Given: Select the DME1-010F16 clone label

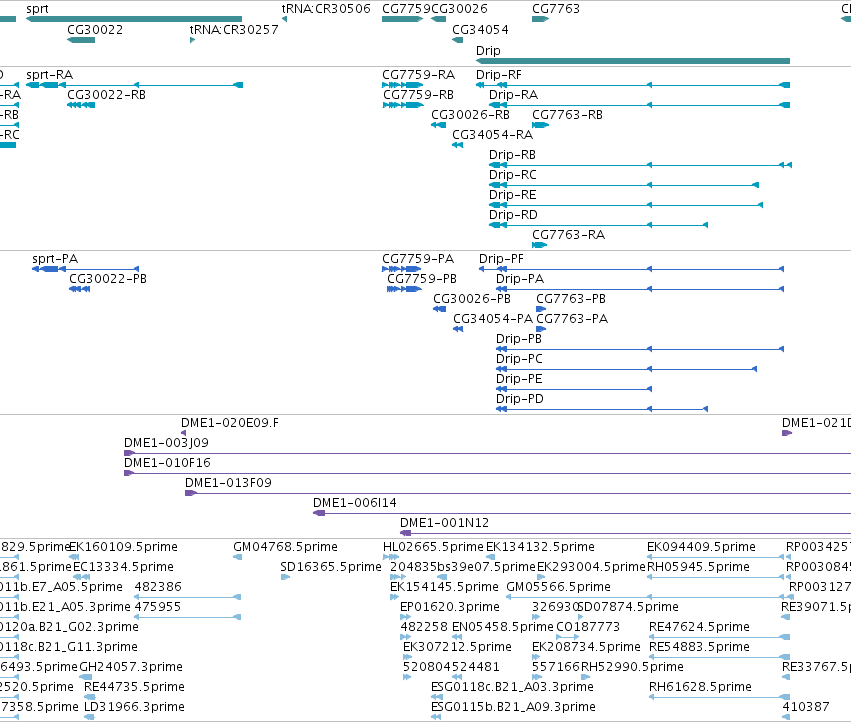Looking at the screenshot, I should point(167,463).
